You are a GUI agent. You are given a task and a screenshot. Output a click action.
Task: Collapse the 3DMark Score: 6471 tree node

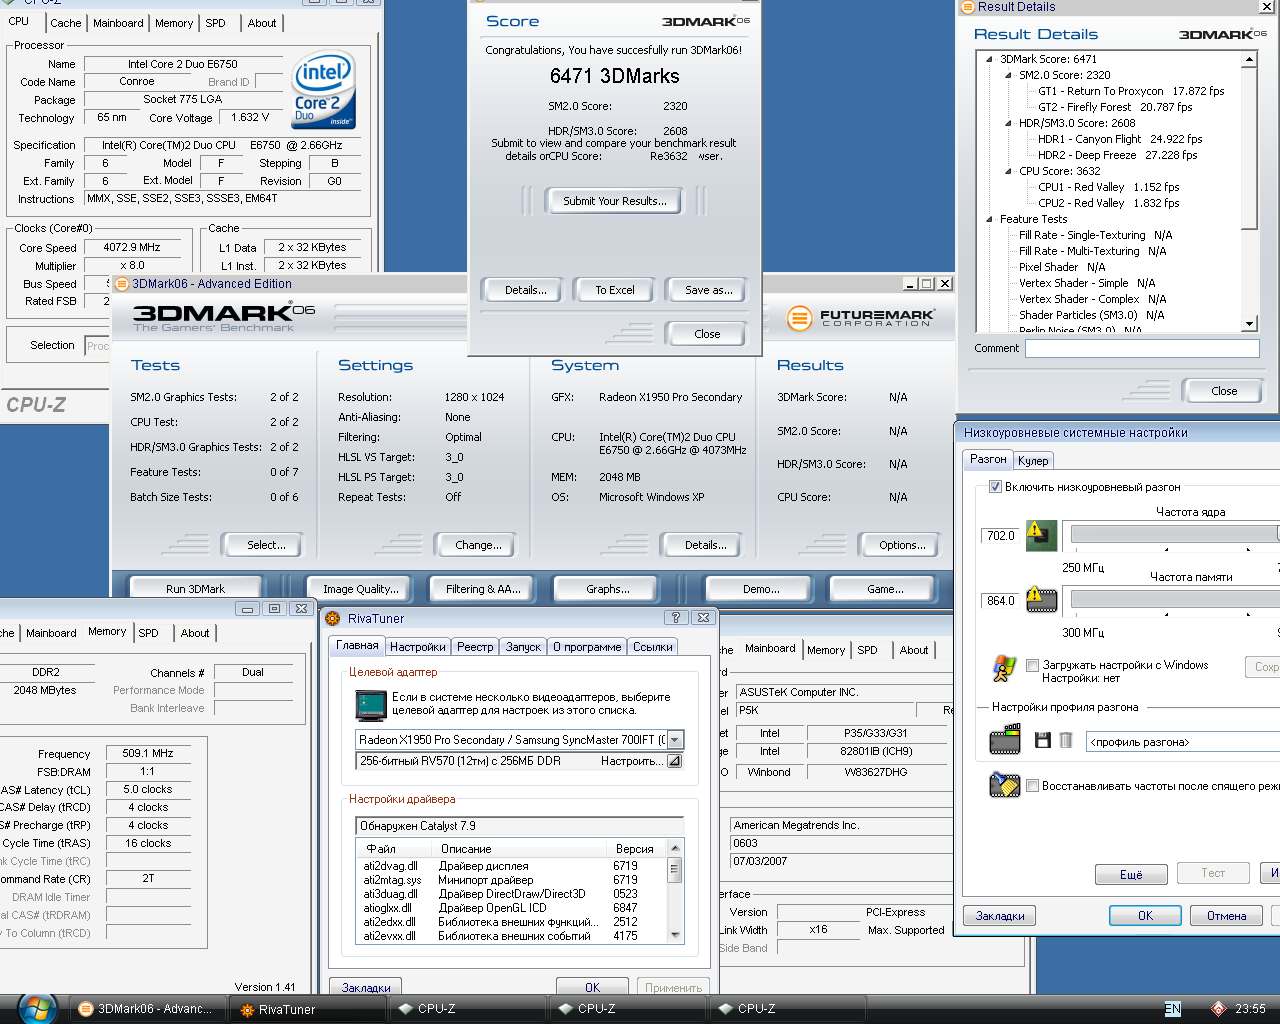click(x=990, y=59)
